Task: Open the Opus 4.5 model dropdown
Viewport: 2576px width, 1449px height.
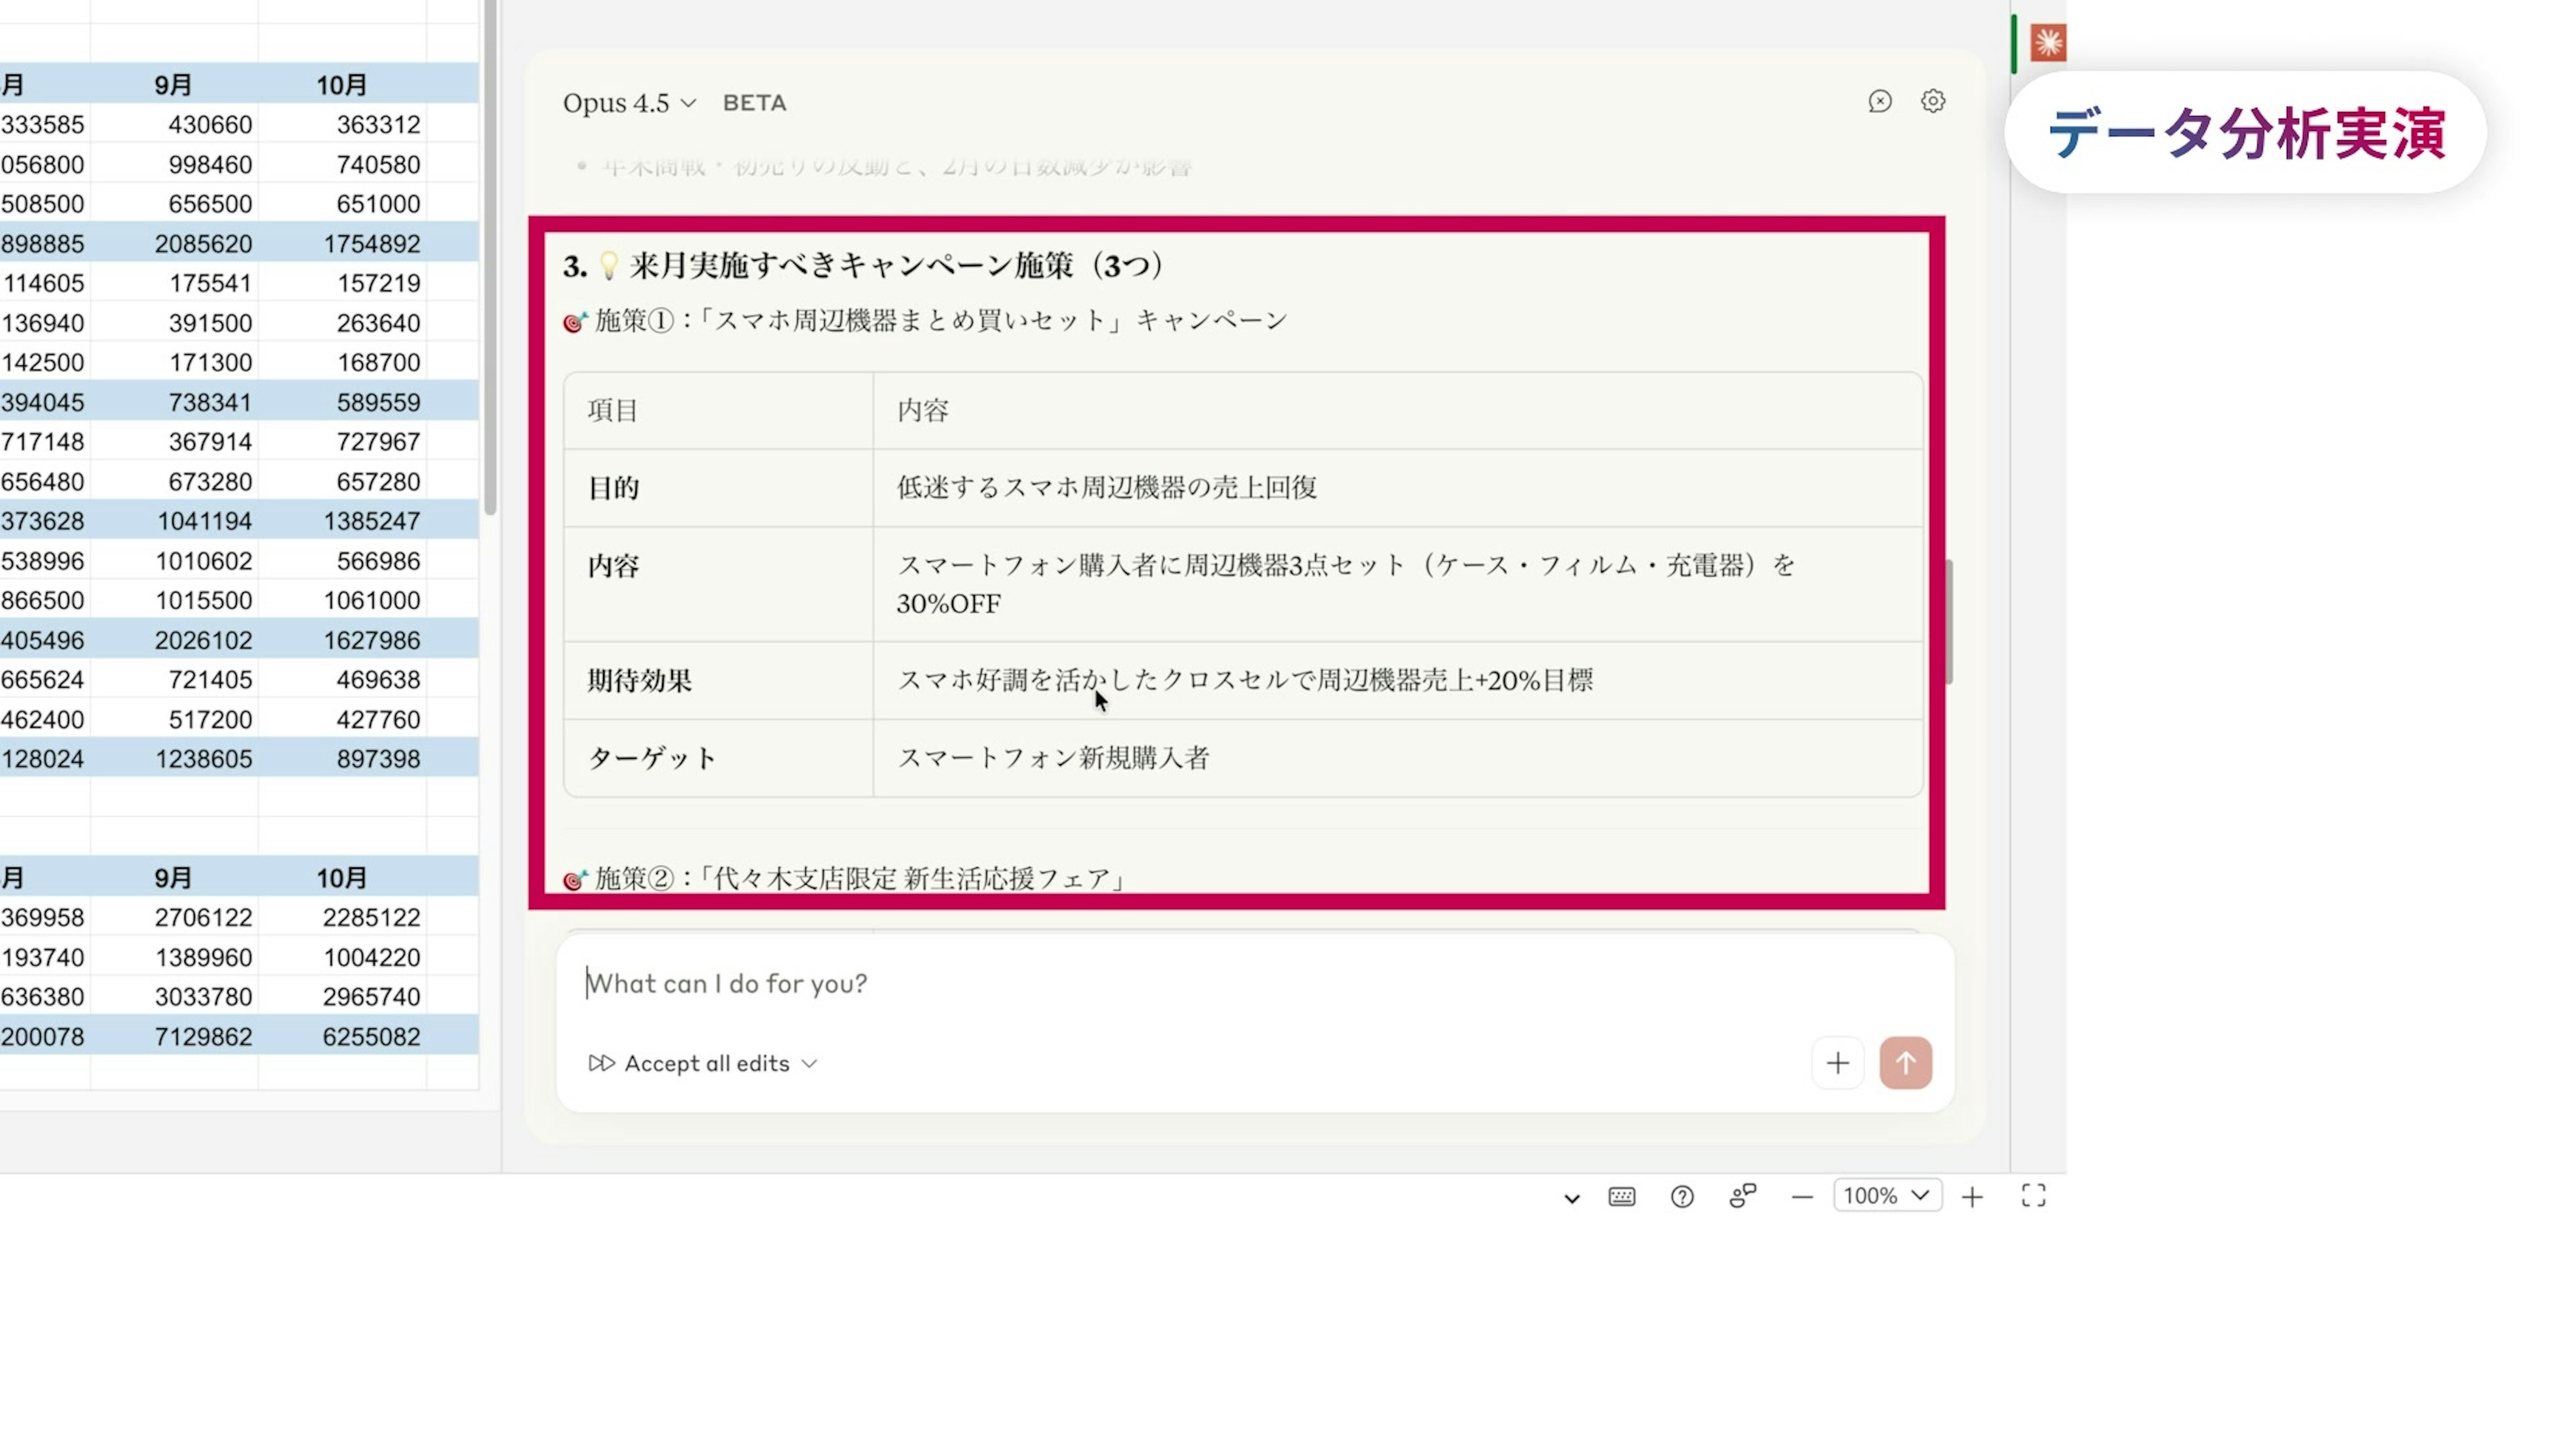Action: [x=629, y=103]
